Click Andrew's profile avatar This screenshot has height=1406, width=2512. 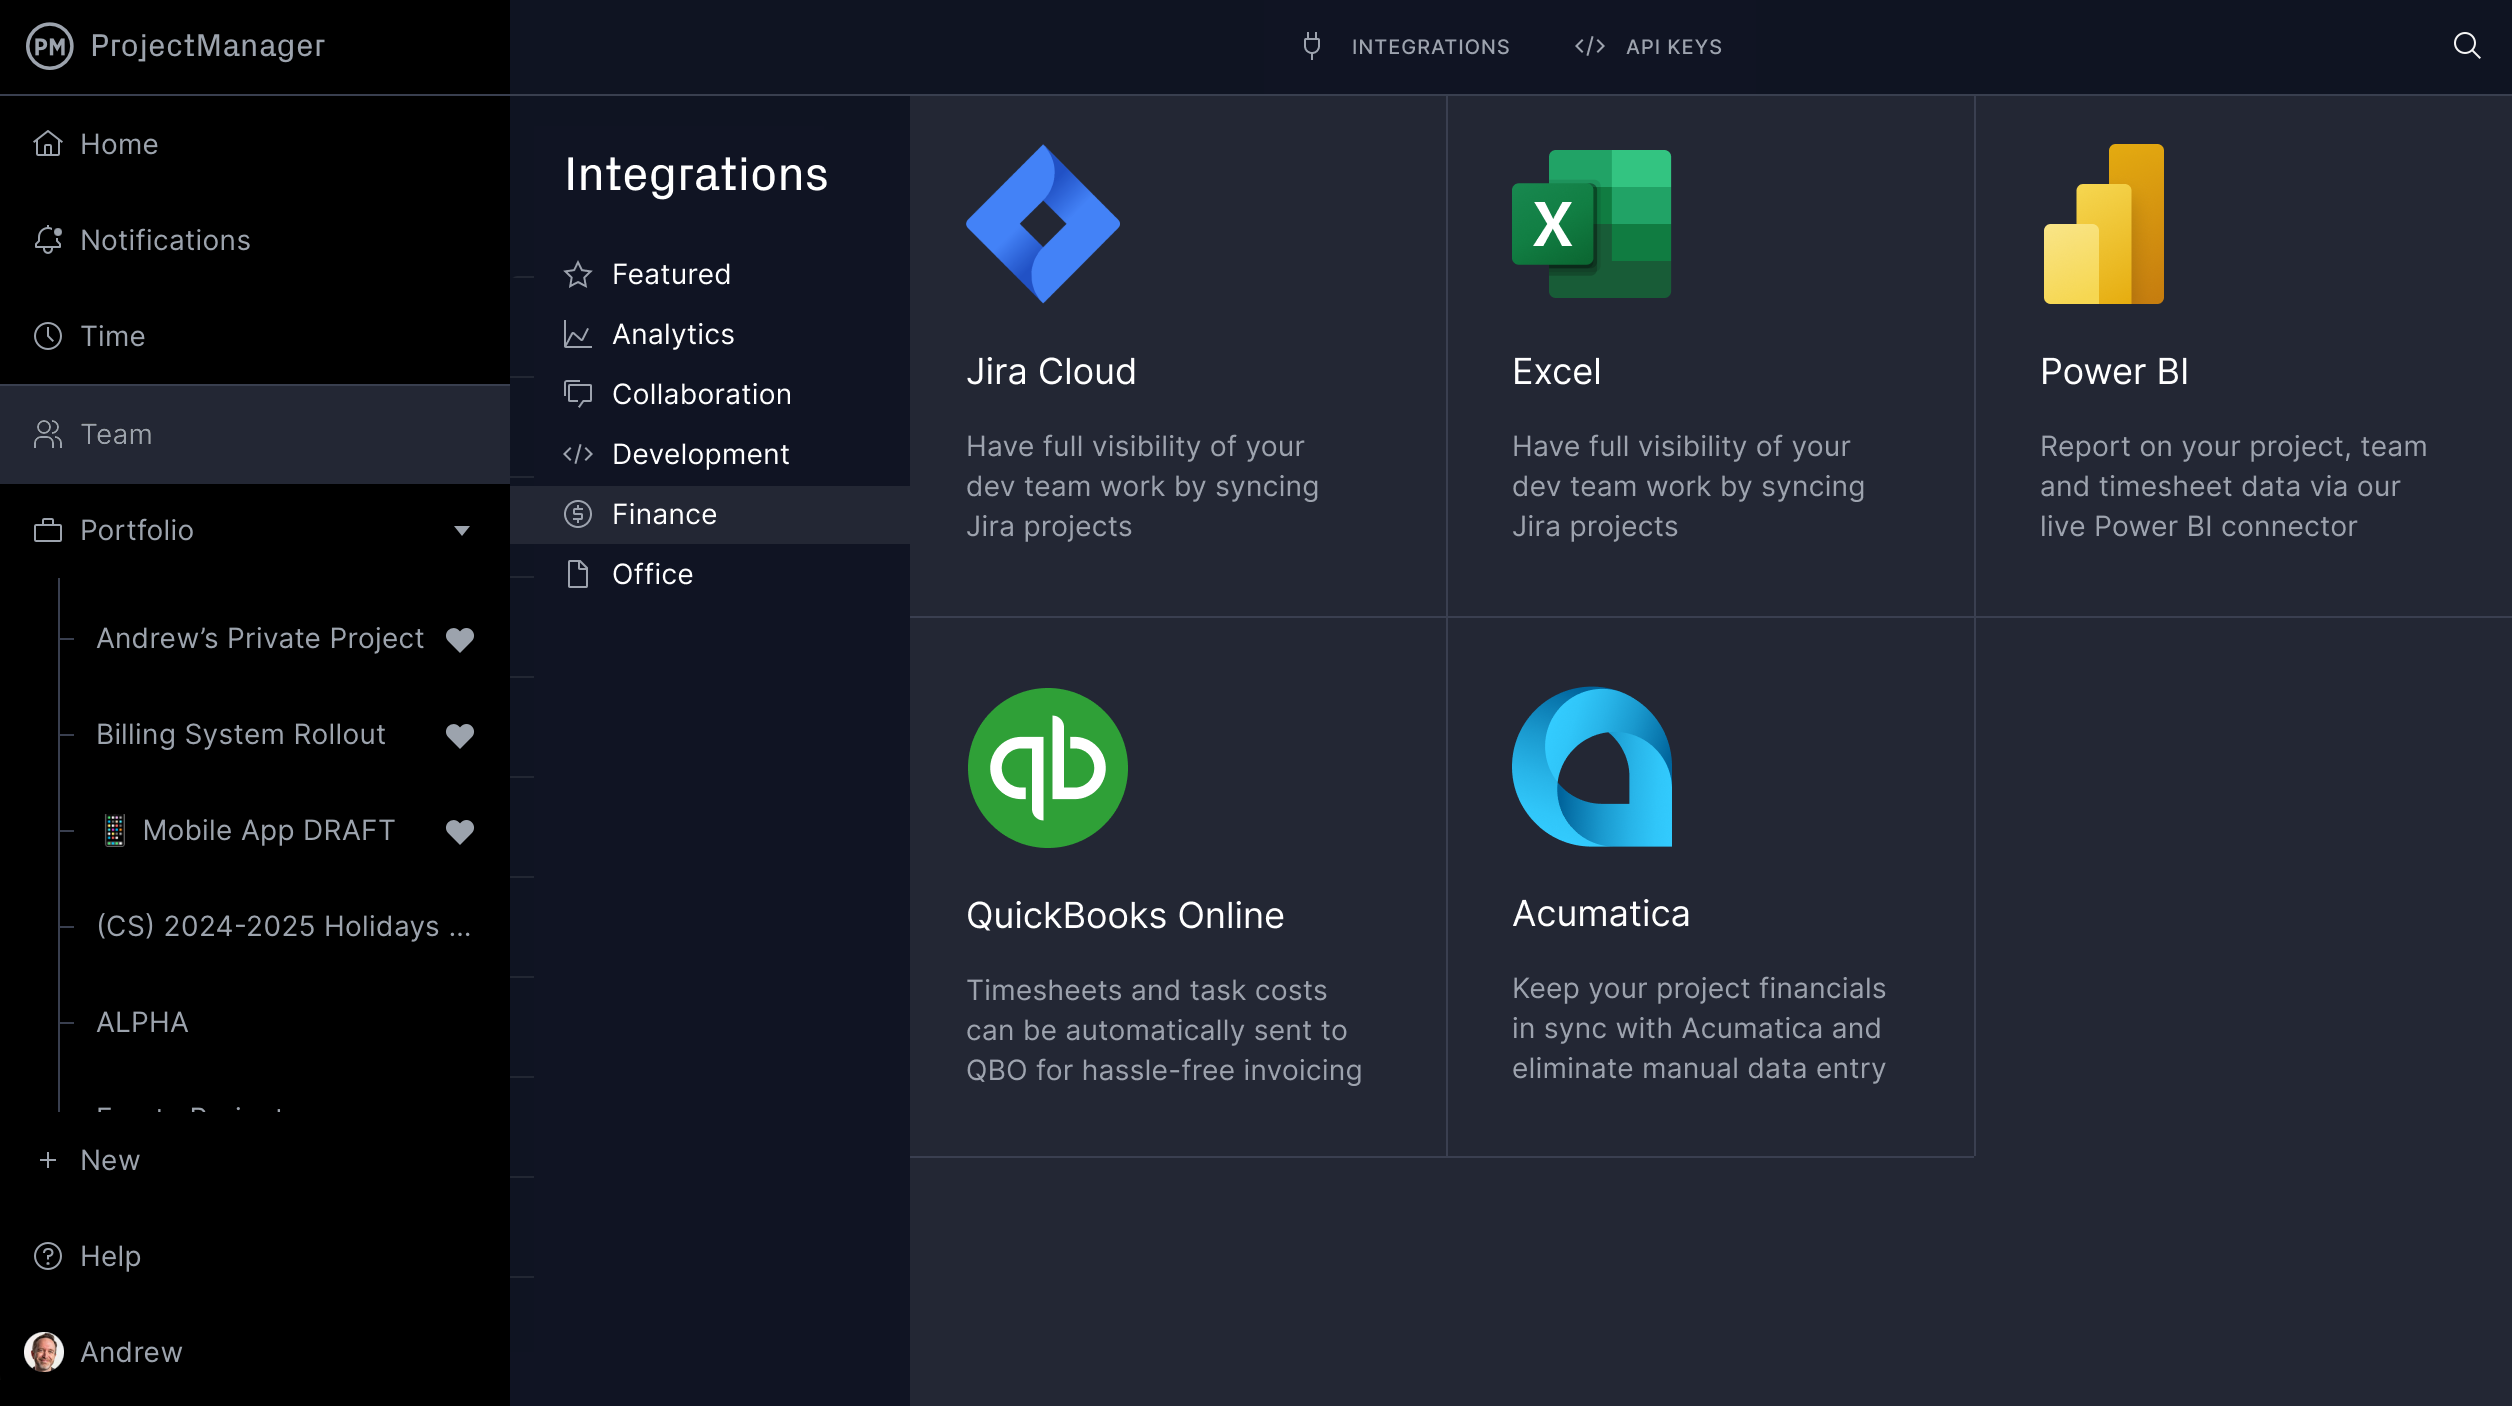(44, 1352)
